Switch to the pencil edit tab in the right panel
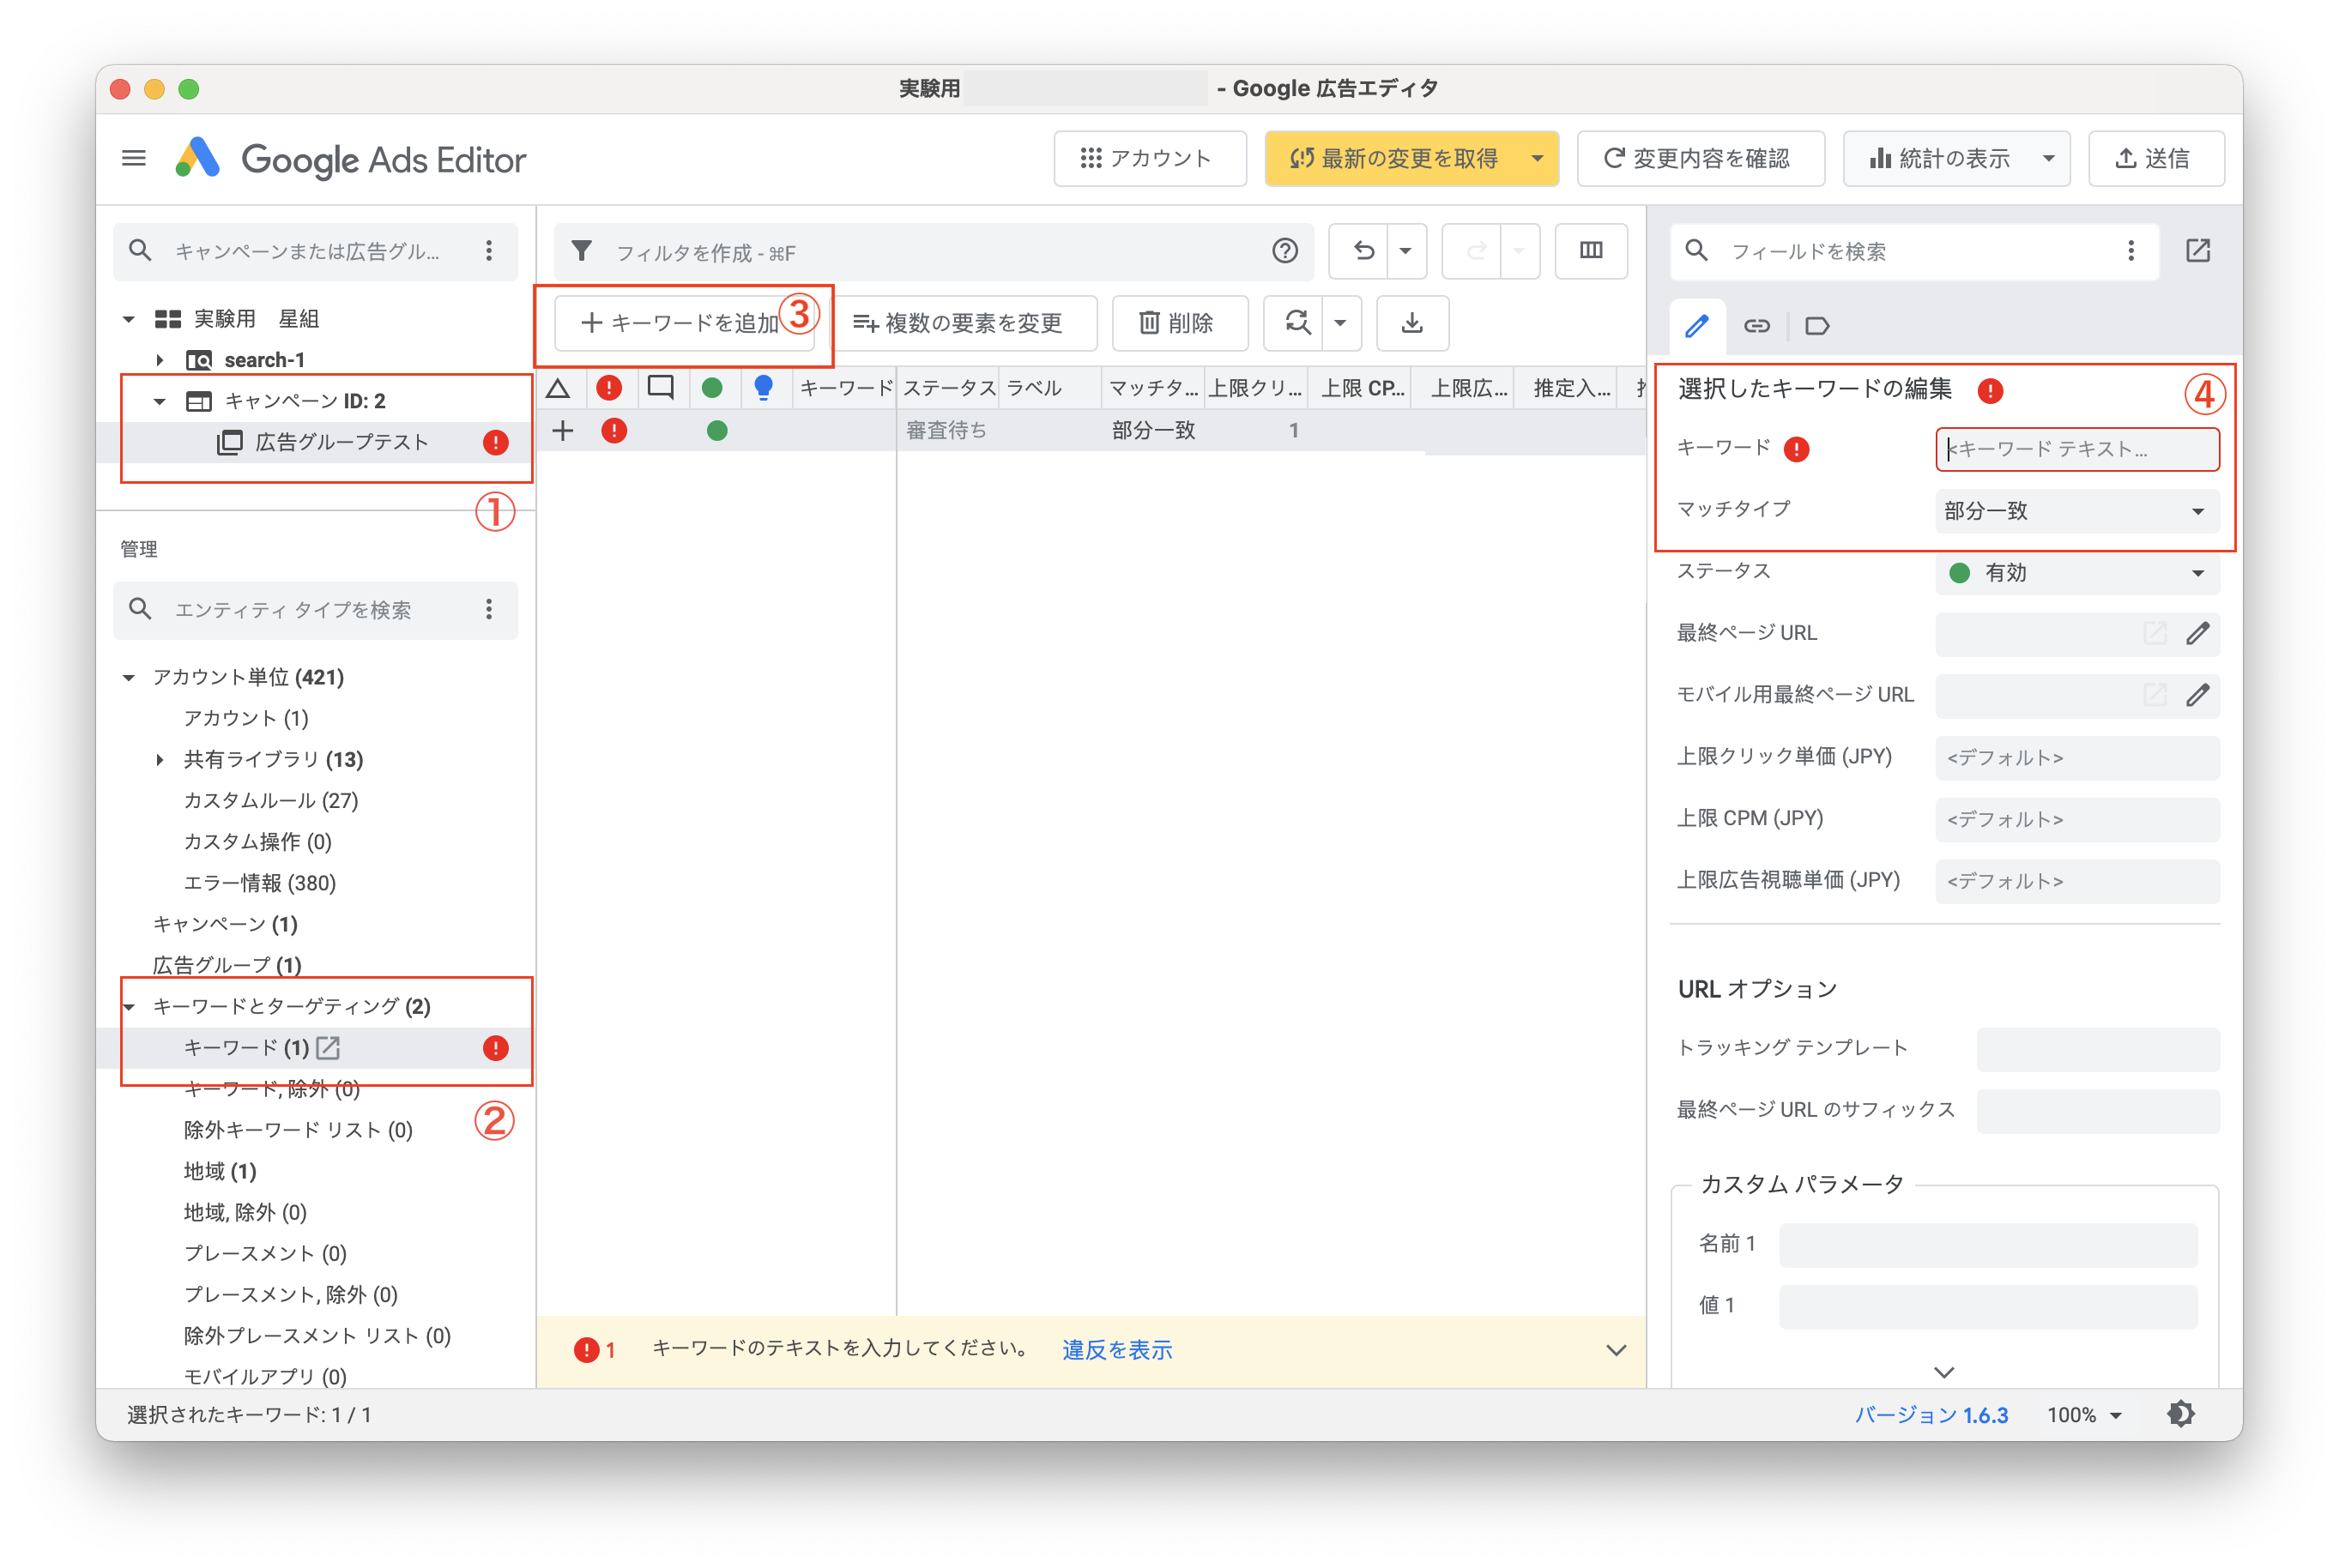Screen dimensions: 2339x1568 pos(1697,325)
